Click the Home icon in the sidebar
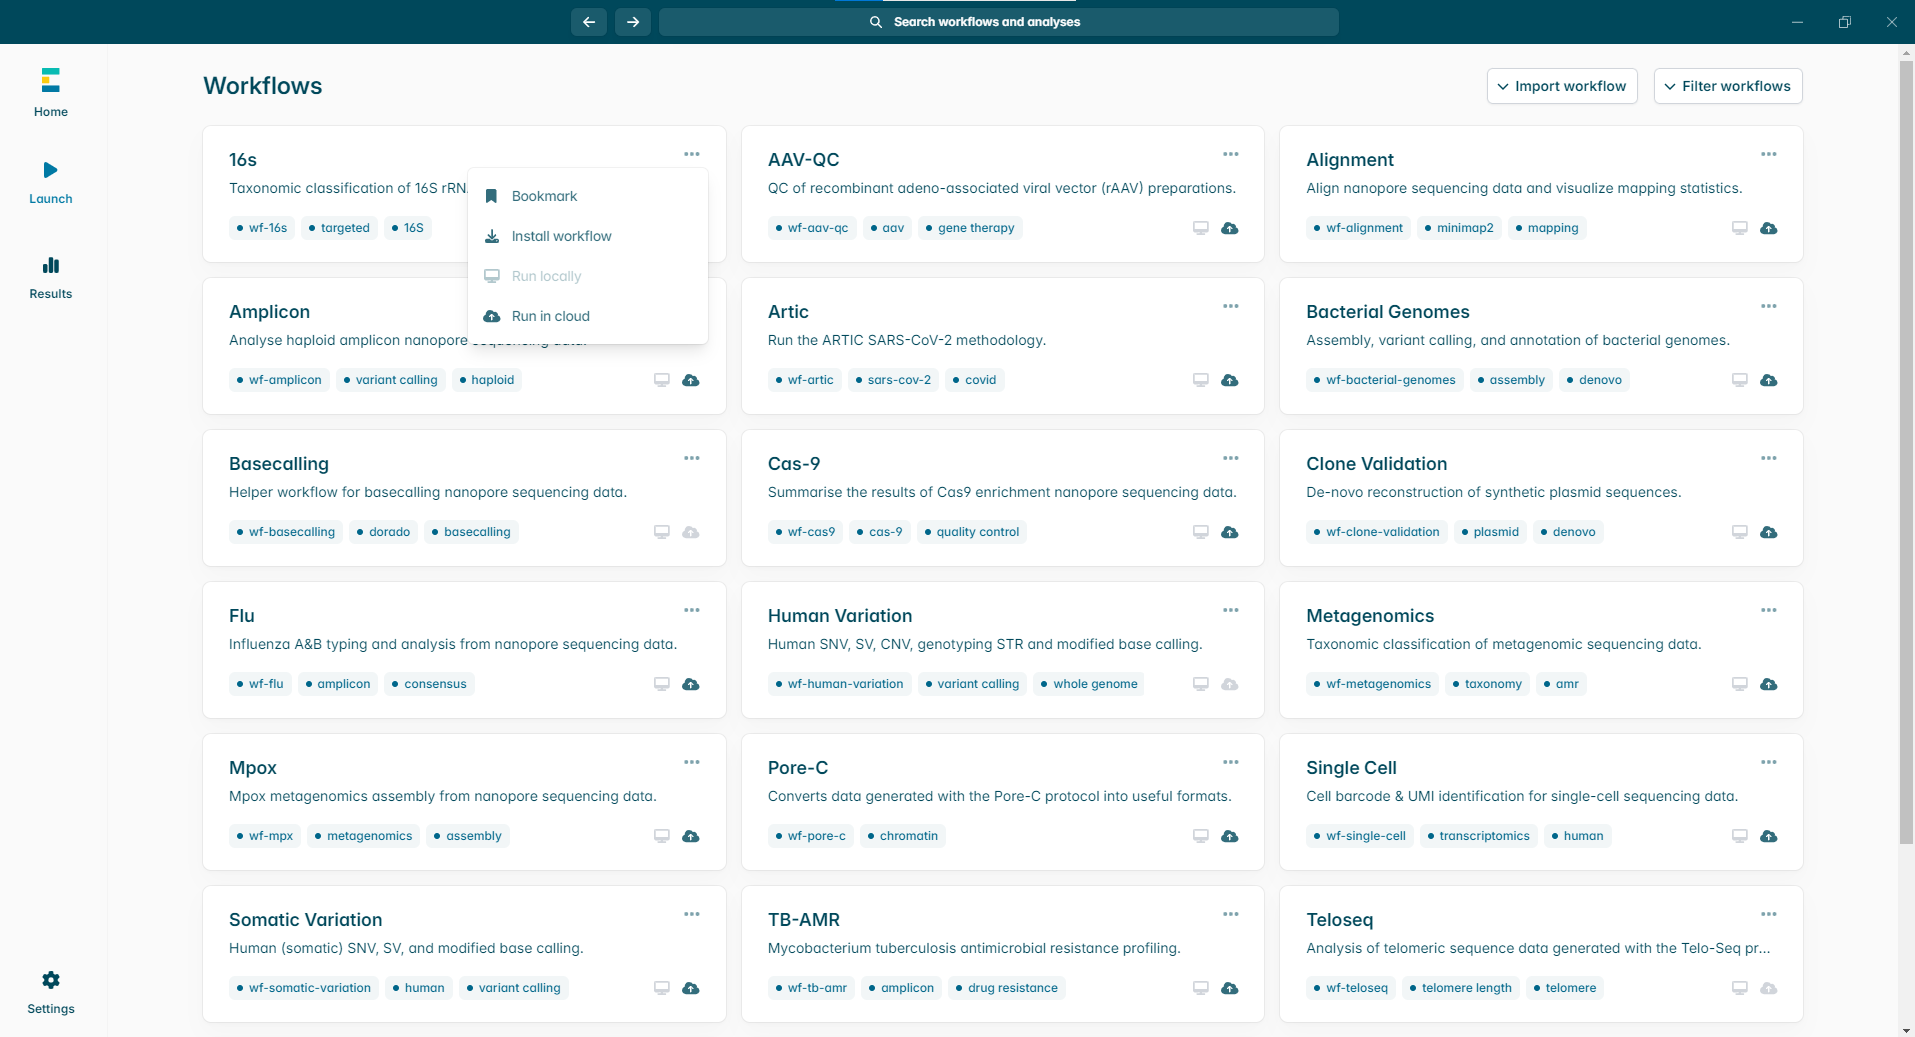The image size is (1915, 1037). click(x=50, y=91)
